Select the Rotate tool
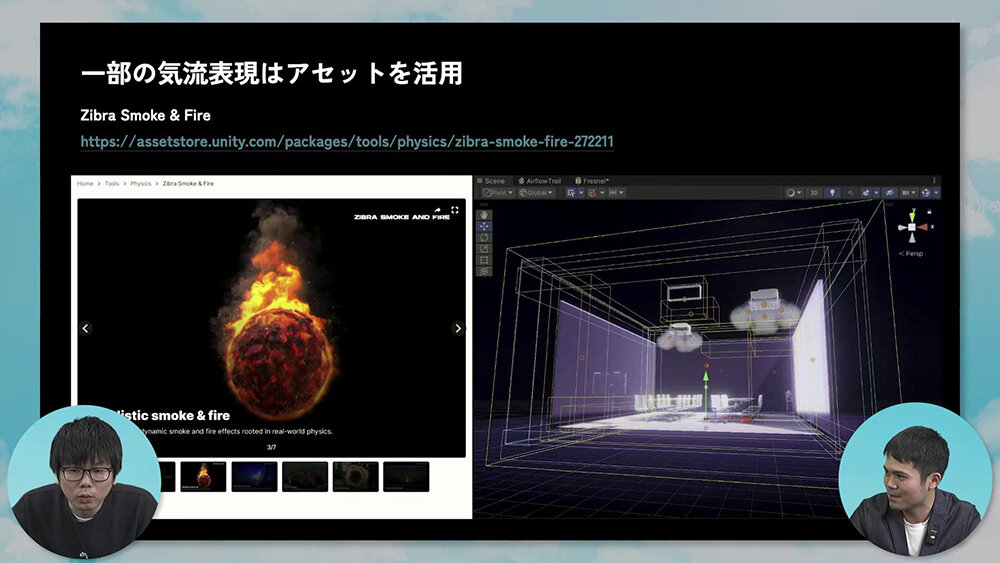1000x563 pixels. [x=485, y=237]
